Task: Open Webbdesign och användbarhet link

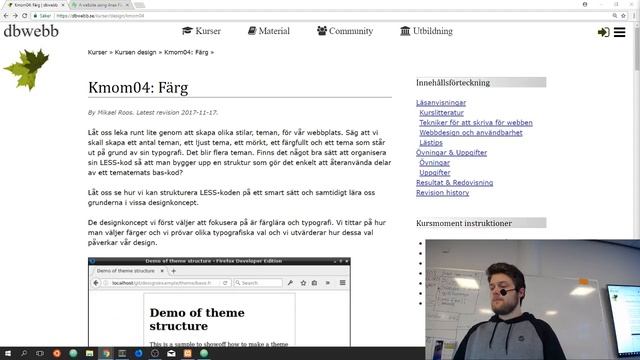Action: click(x=471, y=133)
